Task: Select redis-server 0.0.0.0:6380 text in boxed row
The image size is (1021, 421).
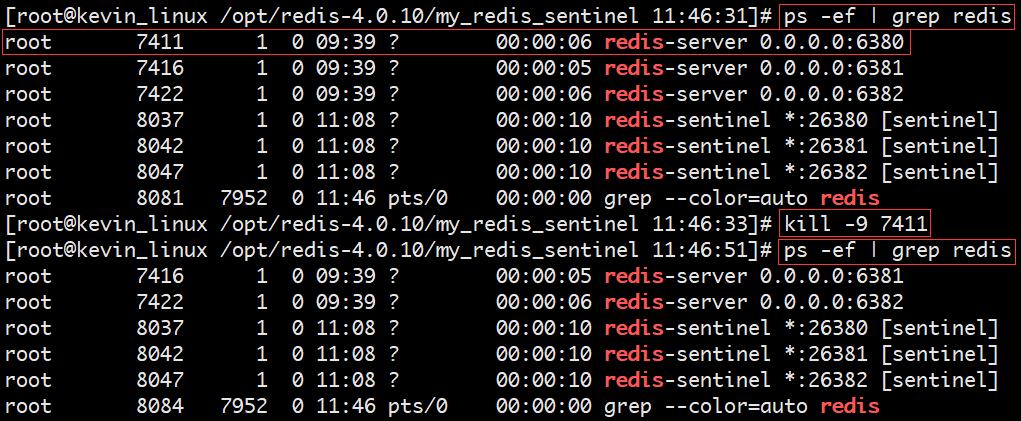Action: 754,43
